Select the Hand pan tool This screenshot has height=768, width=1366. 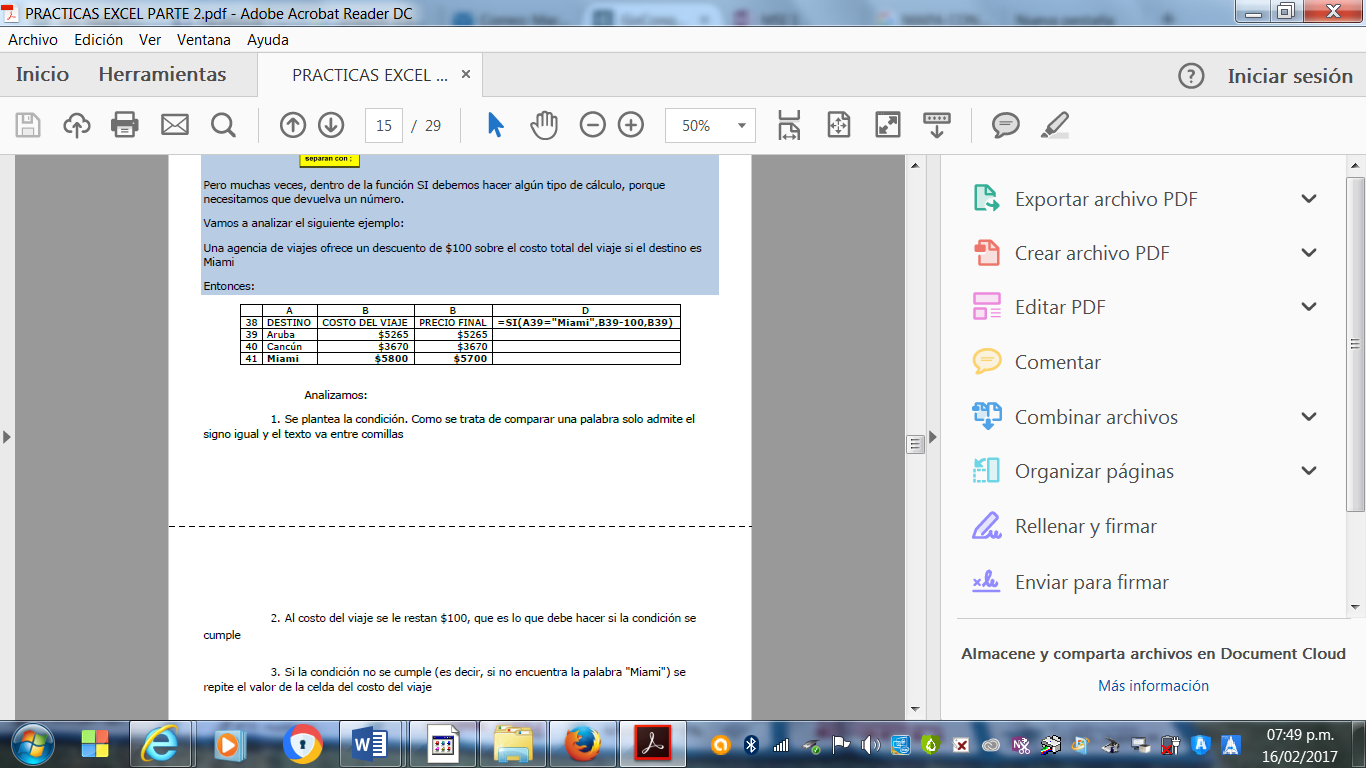tap(543, 125)
